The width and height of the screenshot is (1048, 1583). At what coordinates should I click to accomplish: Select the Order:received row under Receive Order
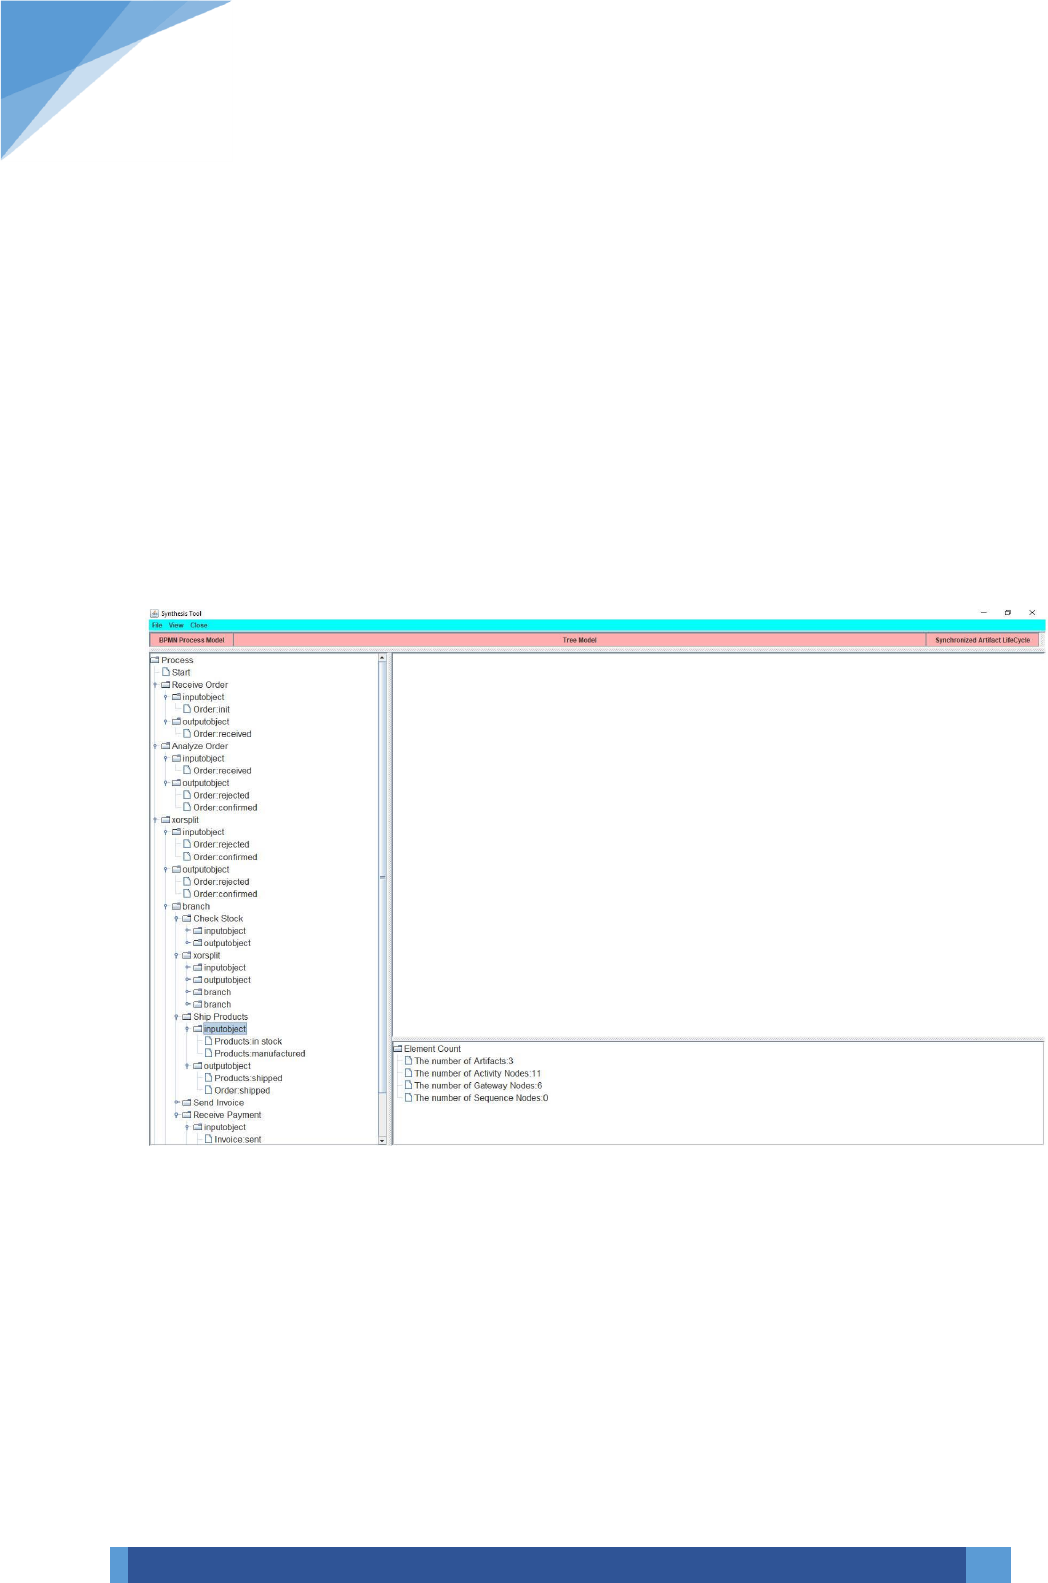click(x=217, y=734)
